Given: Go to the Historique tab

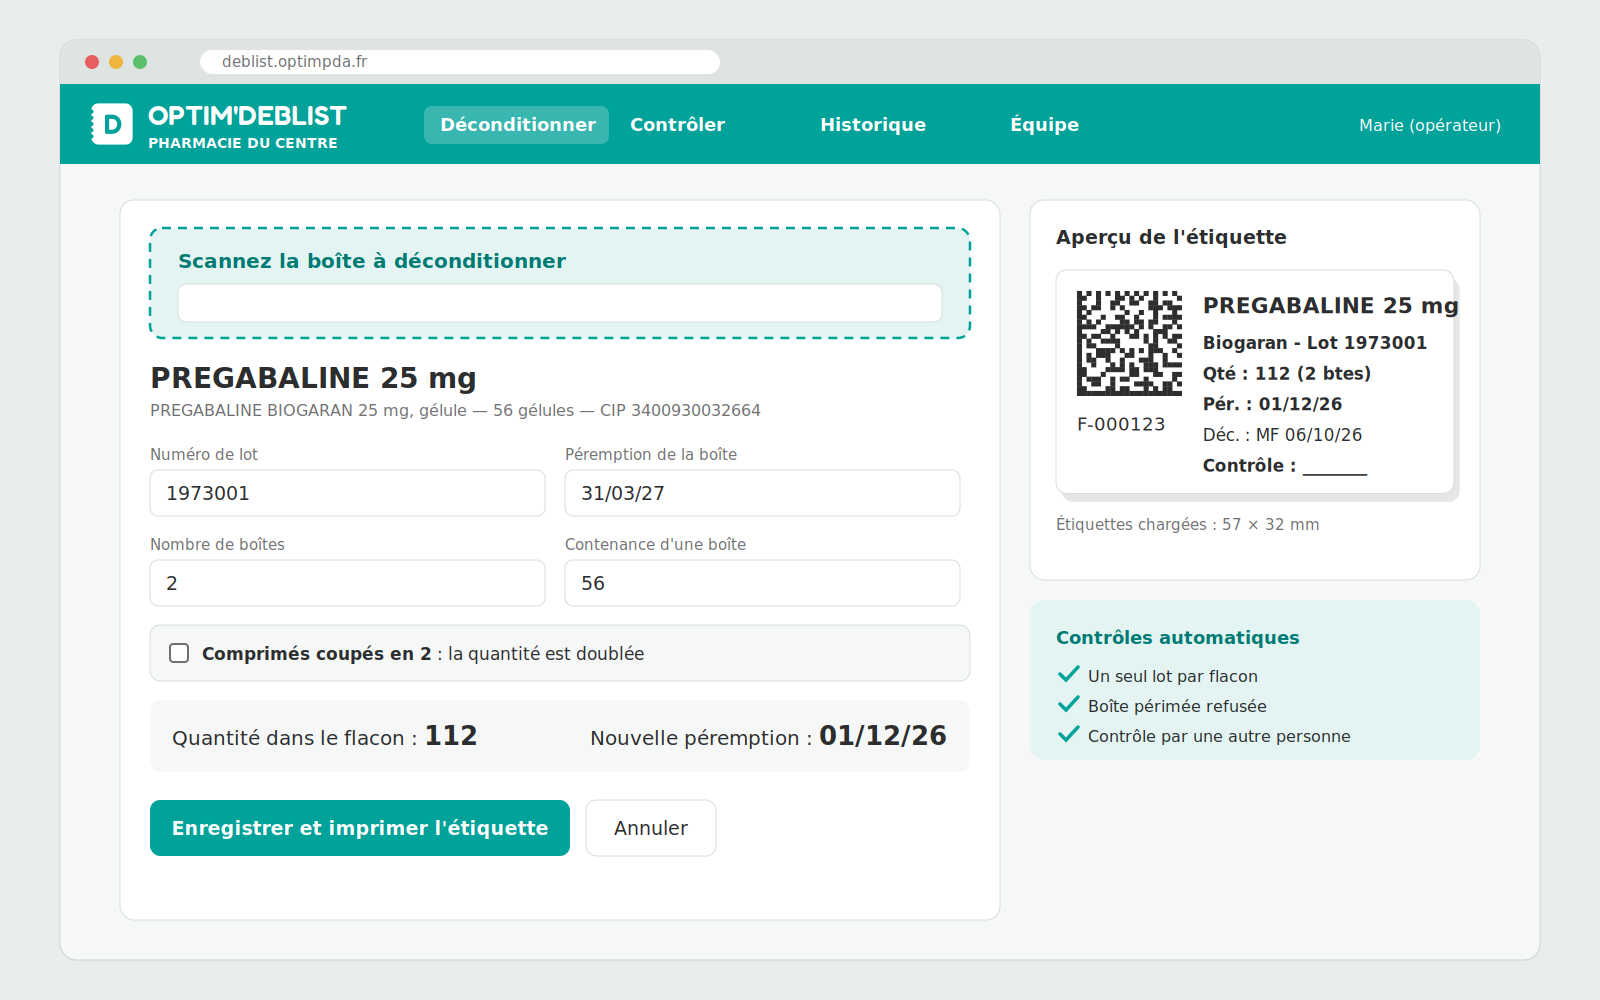Looking at the screenshot, I should pos(873,125).
